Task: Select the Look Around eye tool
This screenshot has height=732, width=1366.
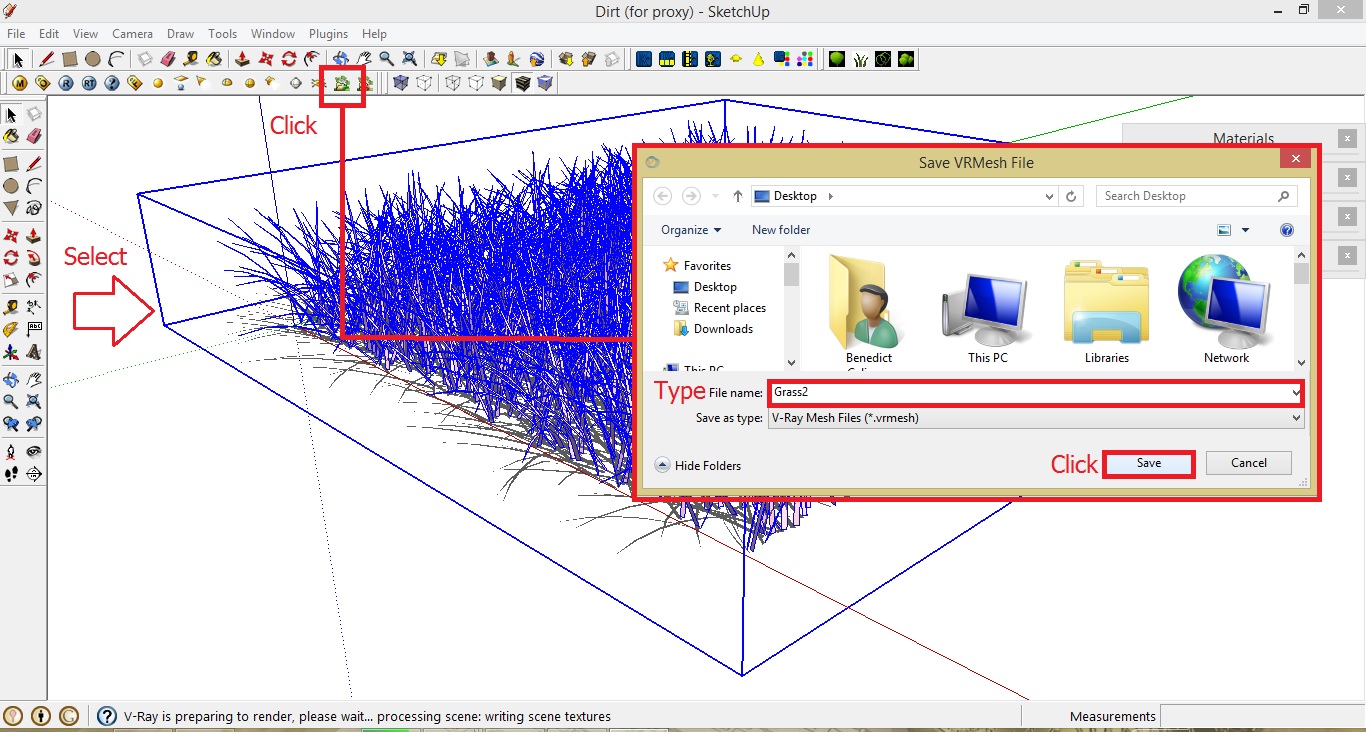Action: 34,451
